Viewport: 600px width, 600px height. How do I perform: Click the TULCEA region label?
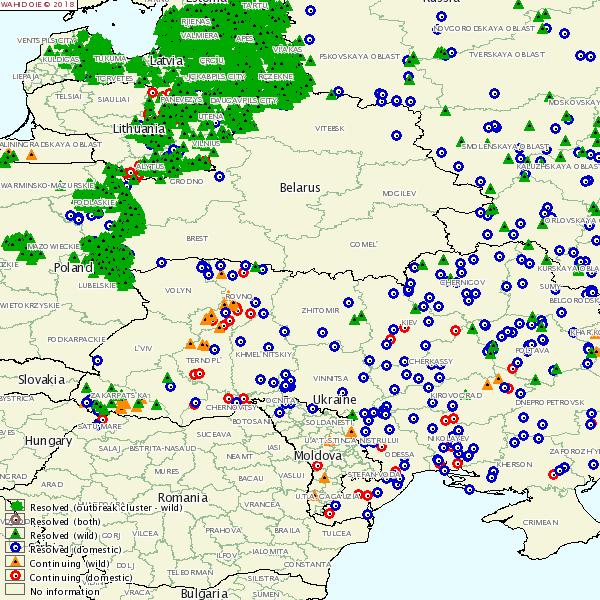[x=336, y=533]
